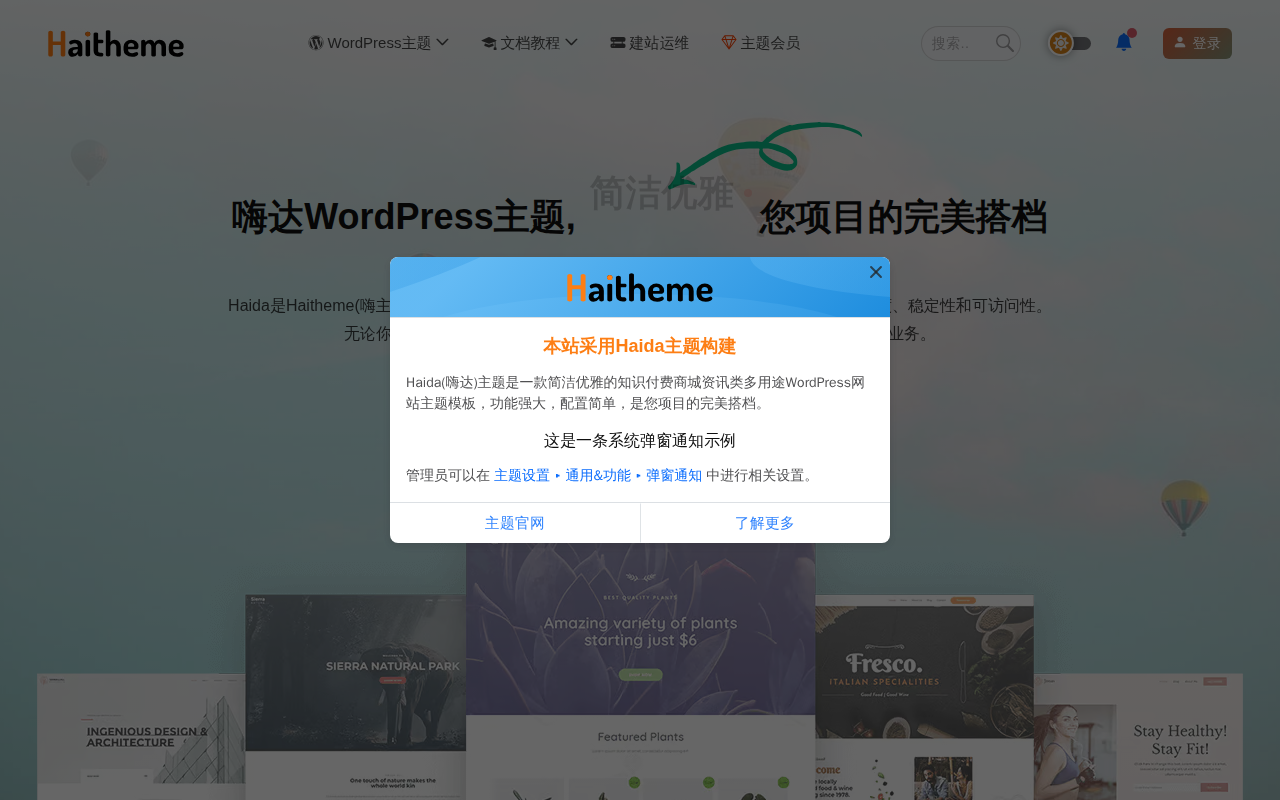Click the 了解更多 popup button
The height and width of the screenshot is (800, 1280).
[x=765, y=523]
